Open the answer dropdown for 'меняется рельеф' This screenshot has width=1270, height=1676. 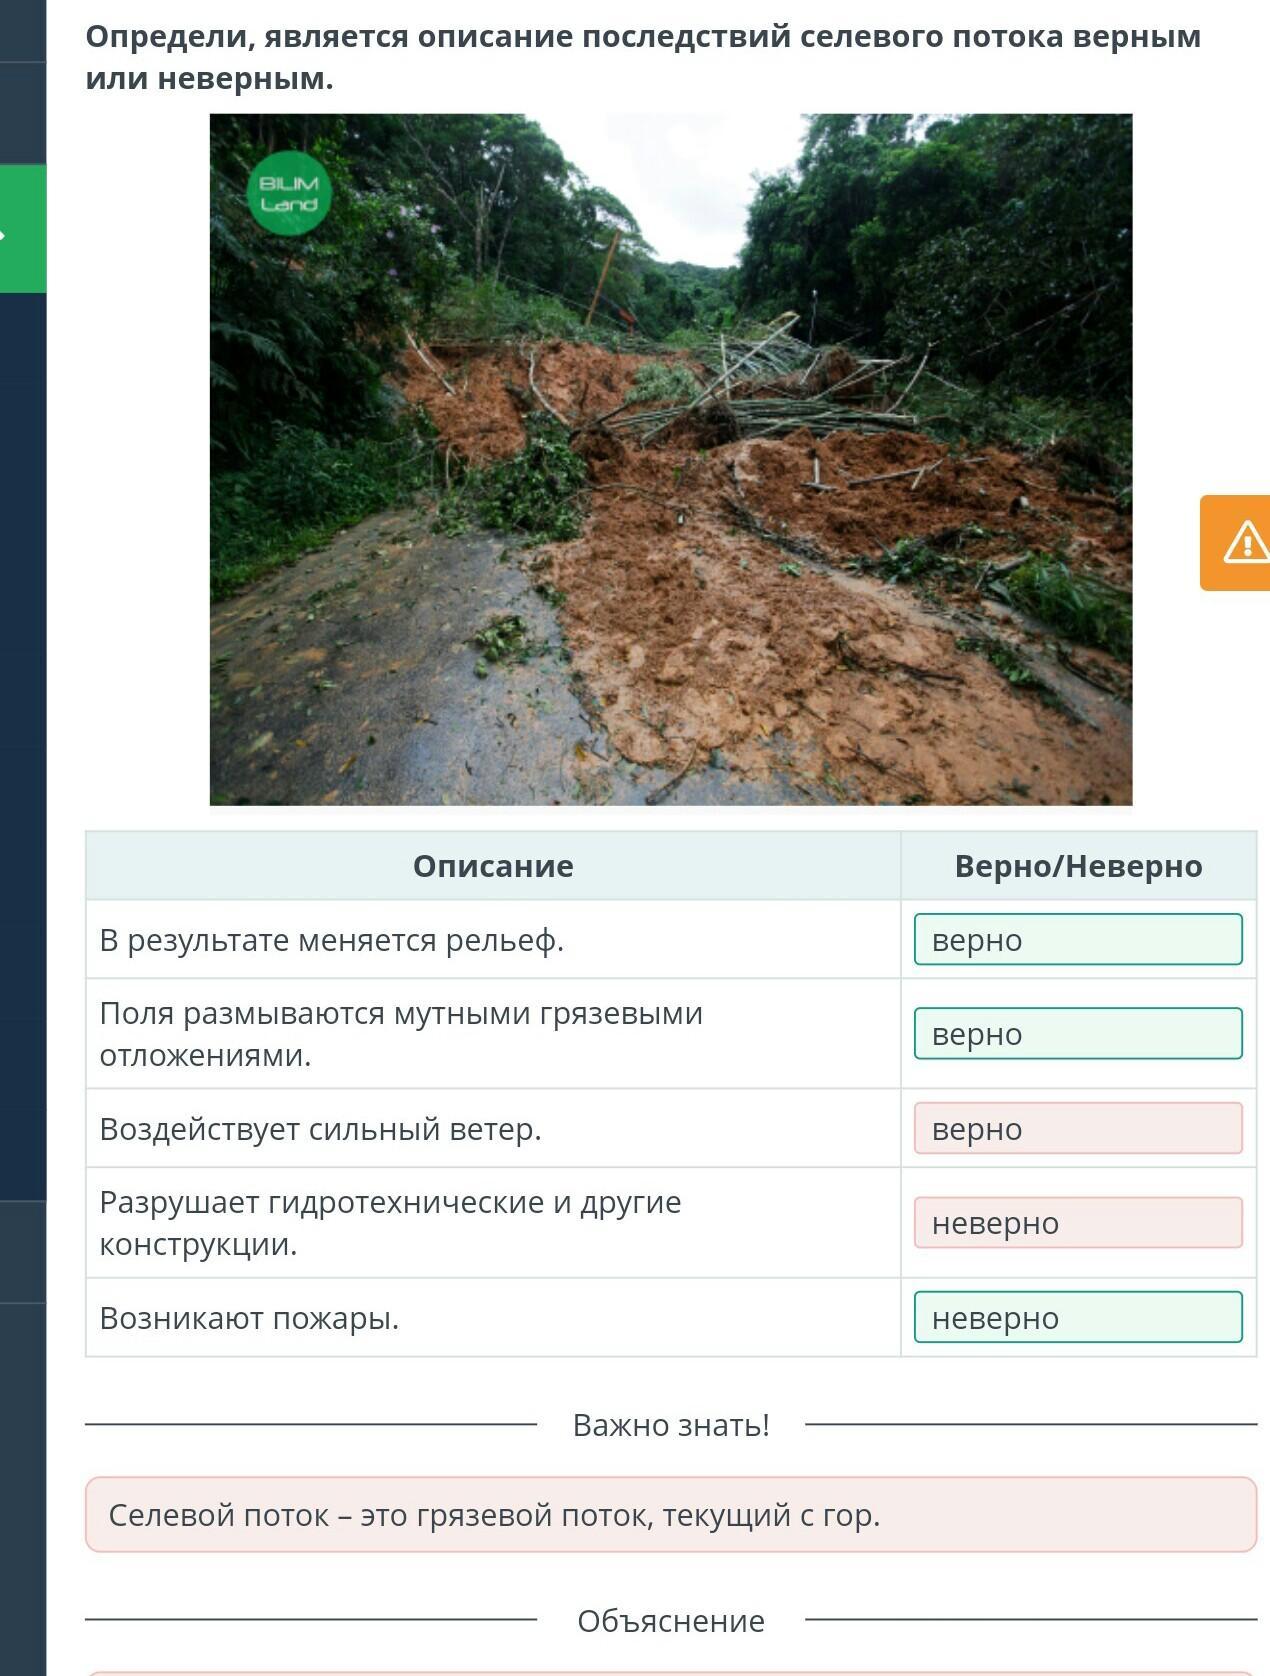[x=1078, y=939]
